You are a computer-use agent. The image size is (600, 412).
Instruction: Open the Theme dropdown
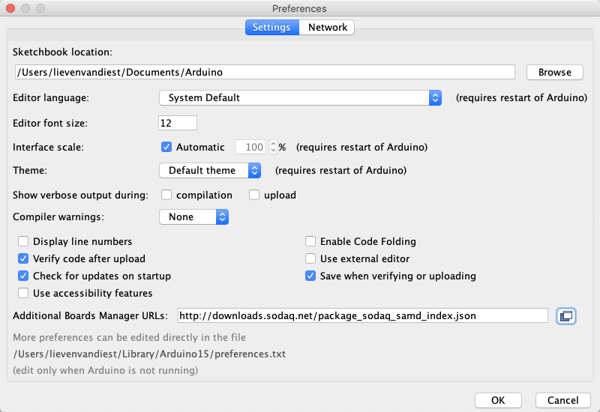tap(210, 170)
